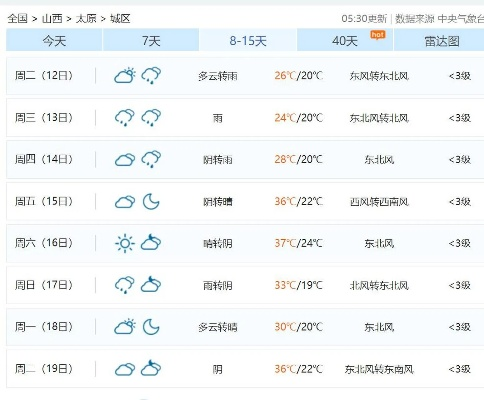This screenshot has width=484, height=400.
Task: Select the 周五 15日 forecast row showing 36℃/22℃
Action: tap(245, 201)
